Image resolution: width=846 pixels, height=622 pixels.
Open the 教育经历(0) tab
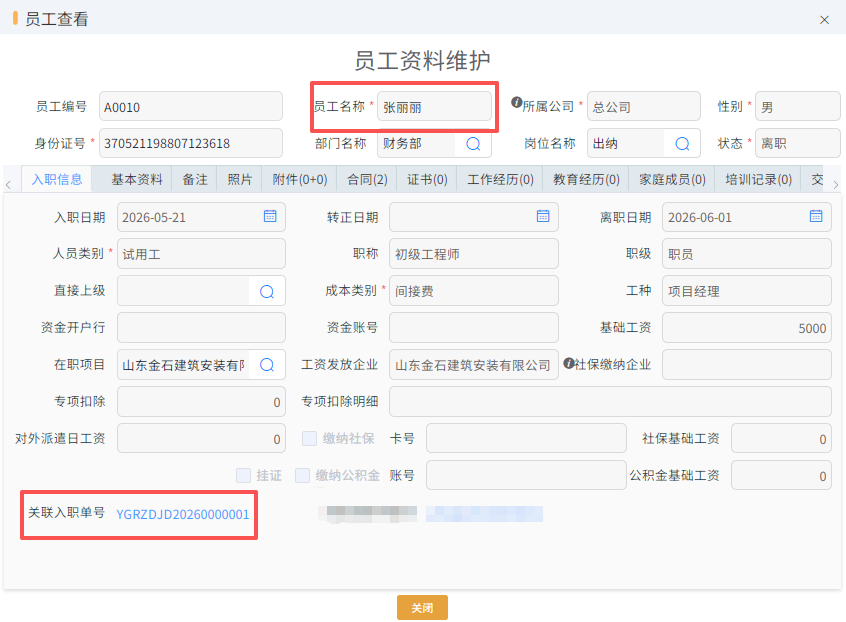coord(586,179)
